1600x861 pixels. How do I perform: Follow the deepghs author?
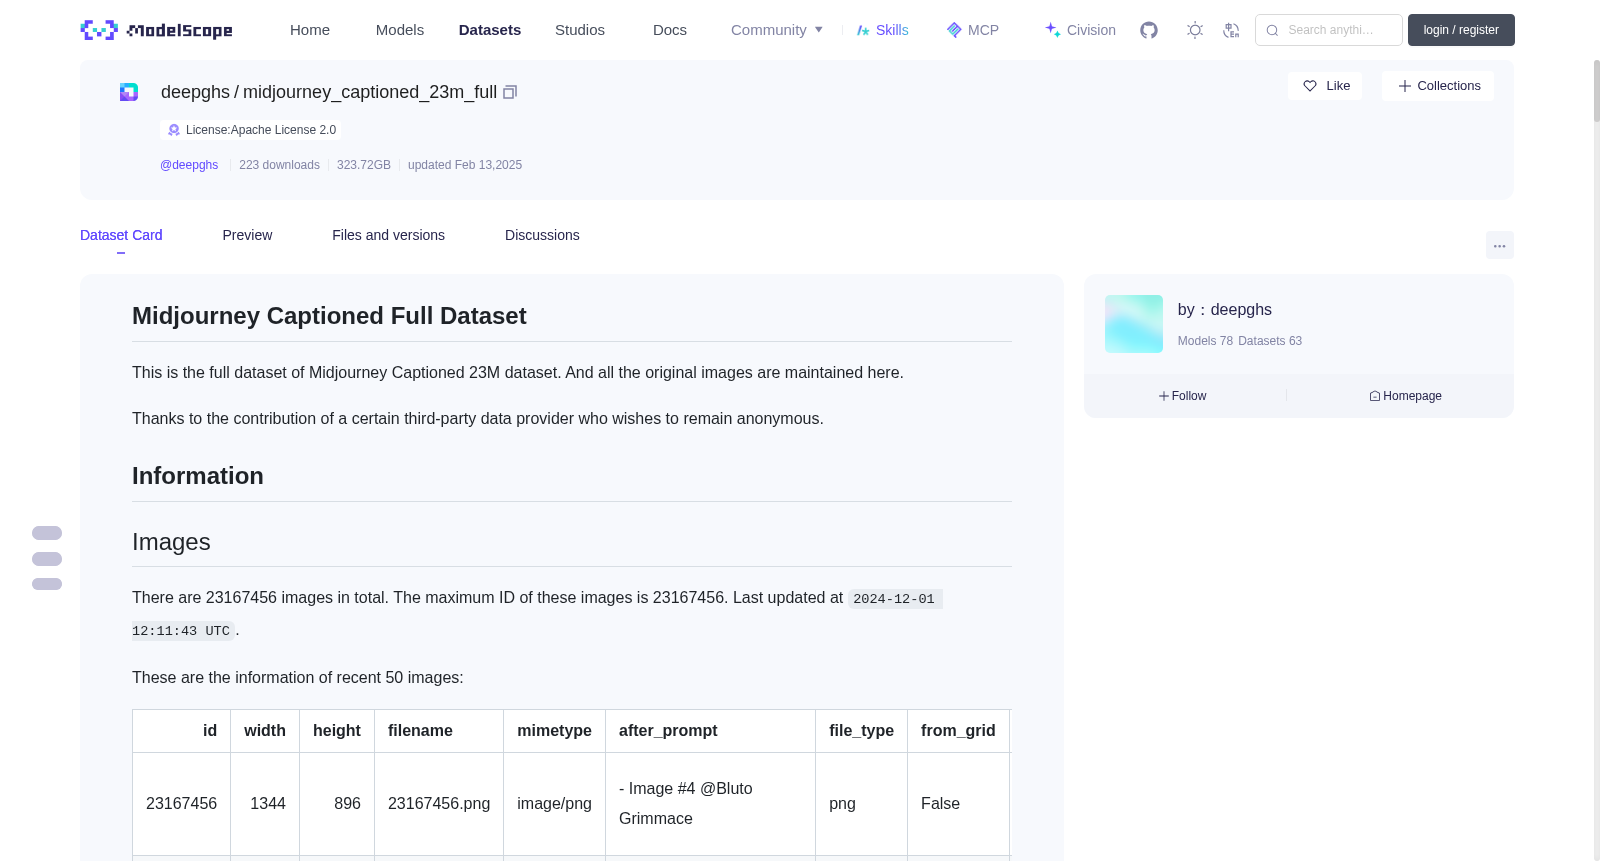coord(1183,396)
